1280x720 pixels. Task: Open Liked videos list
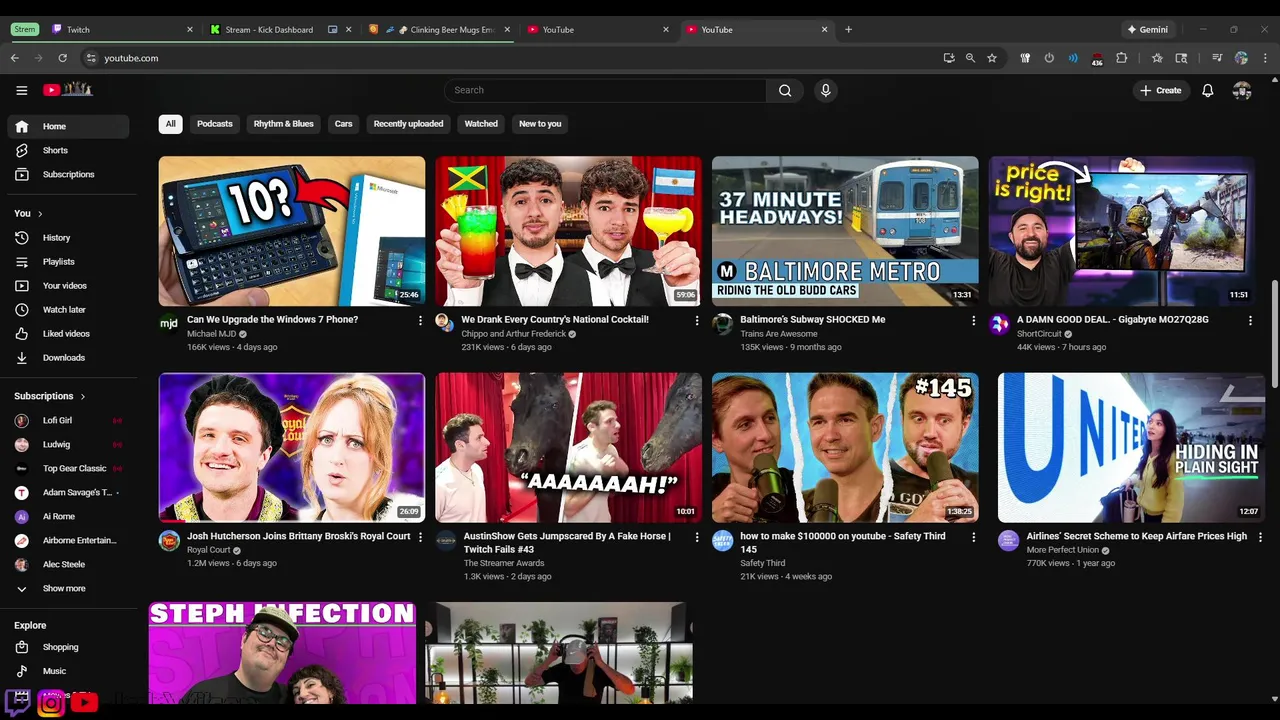click(68, 334)
